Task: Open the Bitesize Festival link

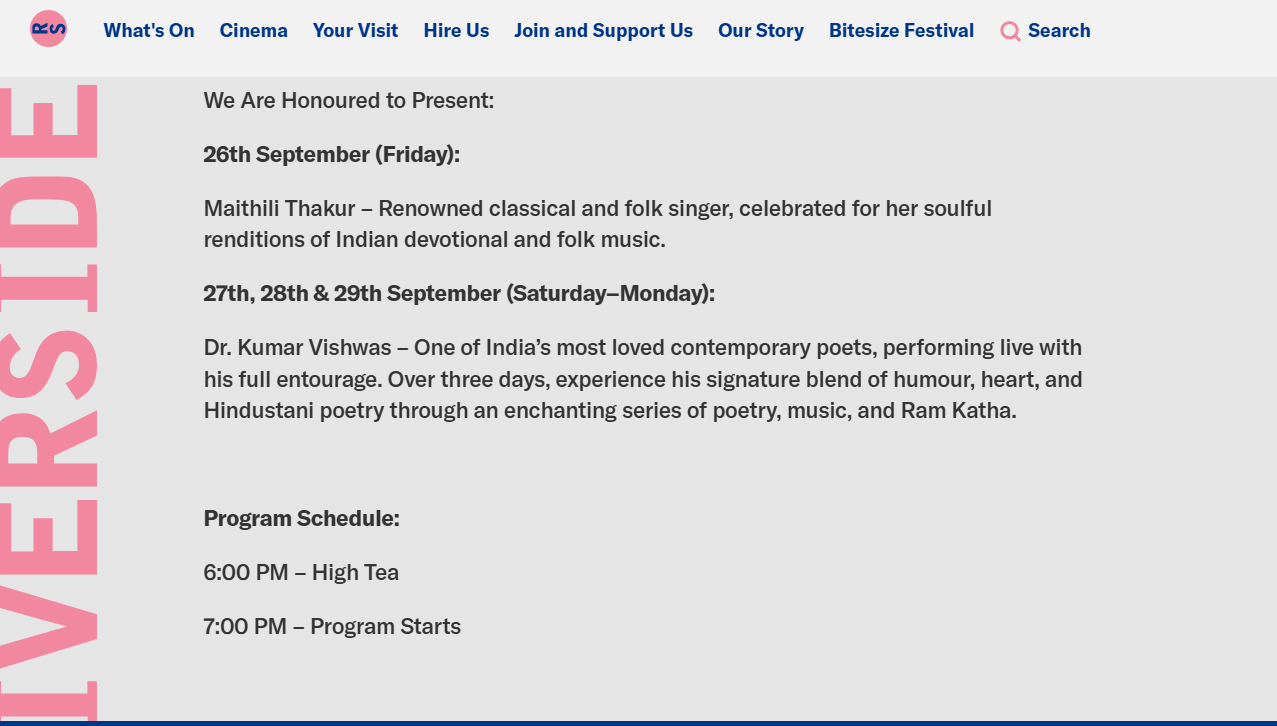Action: (x=901, y=31)
